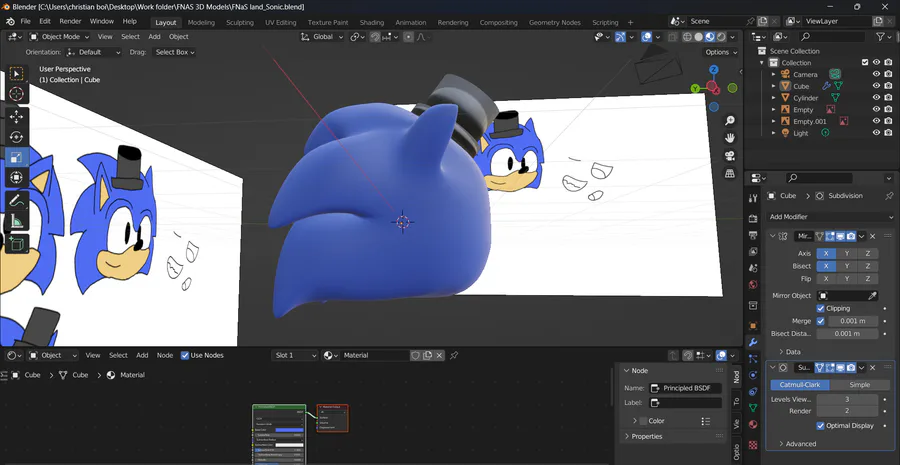Open the Tool properties tab
This screenshot has height=465, width=900.
(753, 199)
